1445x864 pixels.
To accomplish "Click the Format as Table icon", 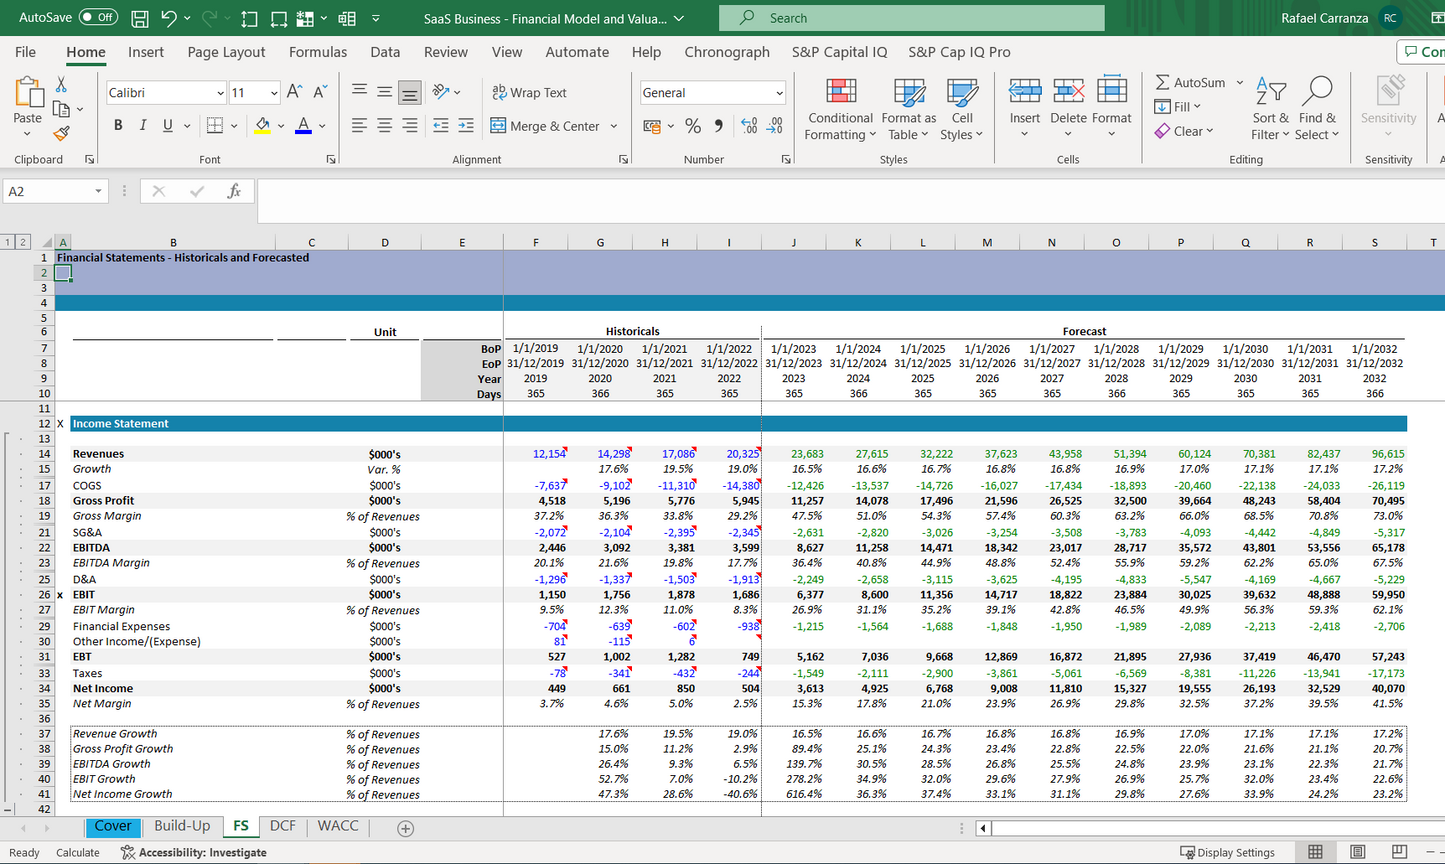I will (x=908, y=92).
